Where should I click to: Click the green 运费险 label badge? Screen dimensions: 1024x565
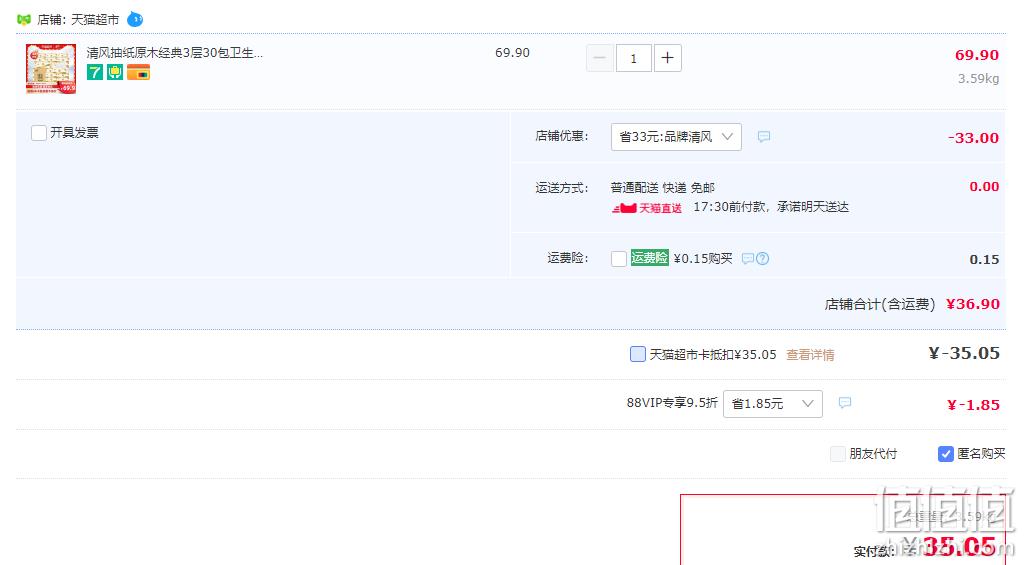[x=649, y=257]
